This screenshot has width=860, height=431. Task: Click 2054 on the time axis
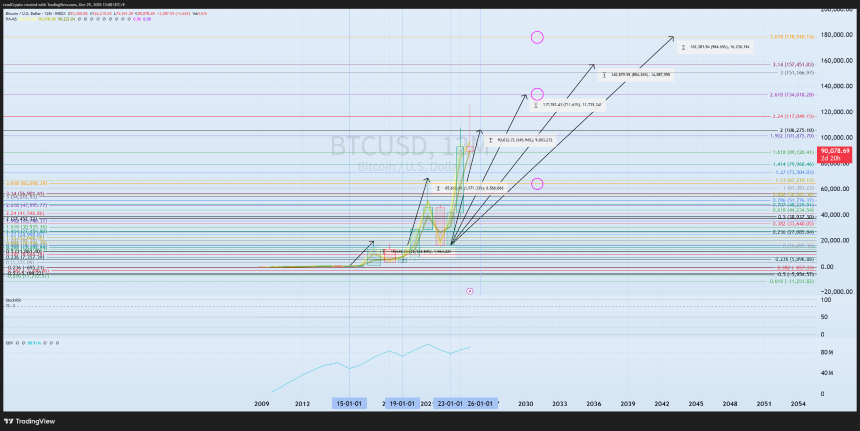point(798,404)
